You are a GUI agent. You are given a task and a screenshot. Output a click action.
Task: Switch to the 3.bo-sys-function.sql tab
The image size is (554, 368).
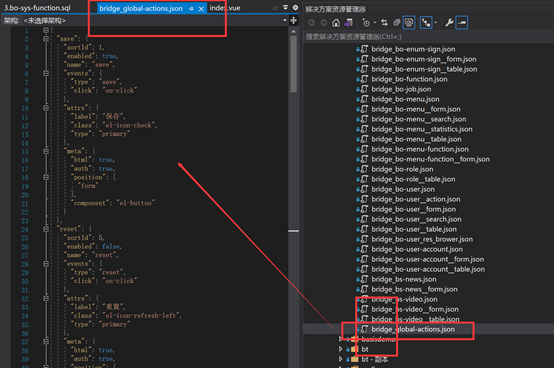[37, 8]
